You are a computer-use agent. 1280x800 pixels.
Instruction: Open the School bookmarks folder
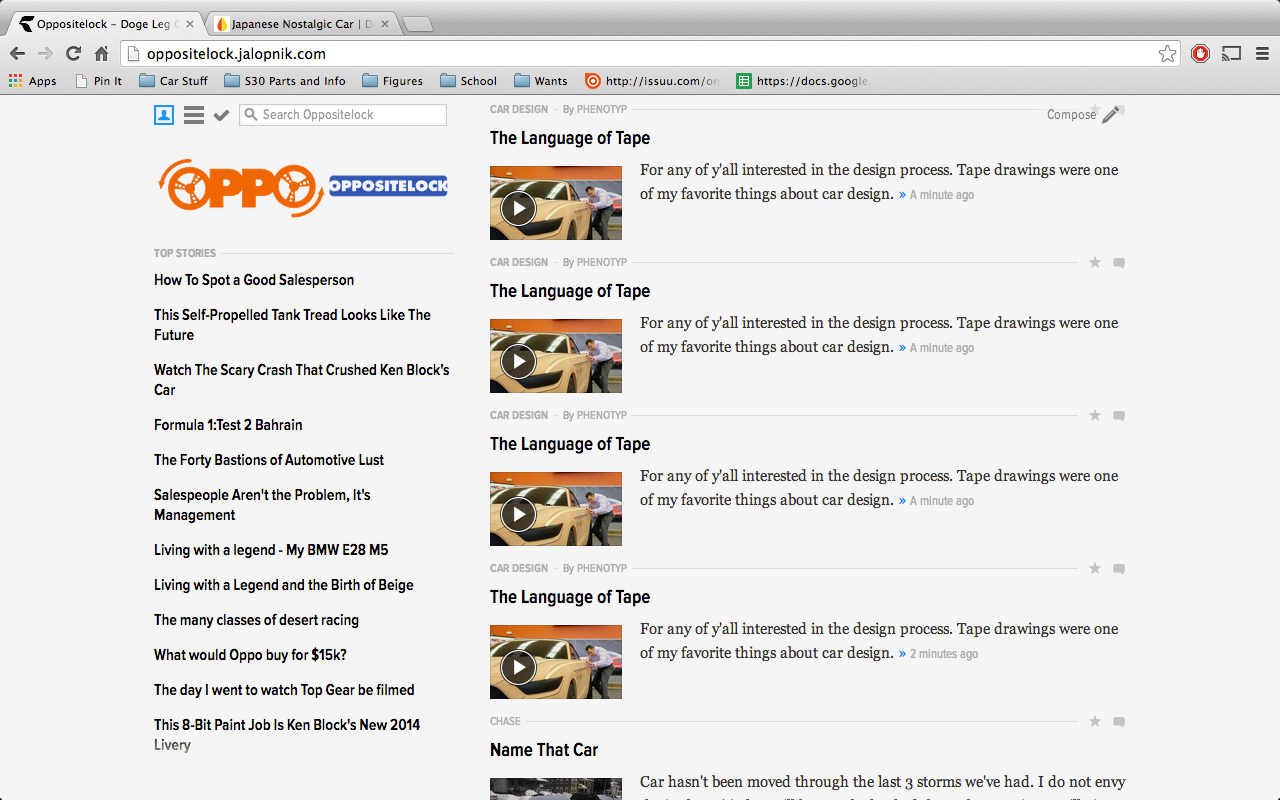click(x=468, y=81)
